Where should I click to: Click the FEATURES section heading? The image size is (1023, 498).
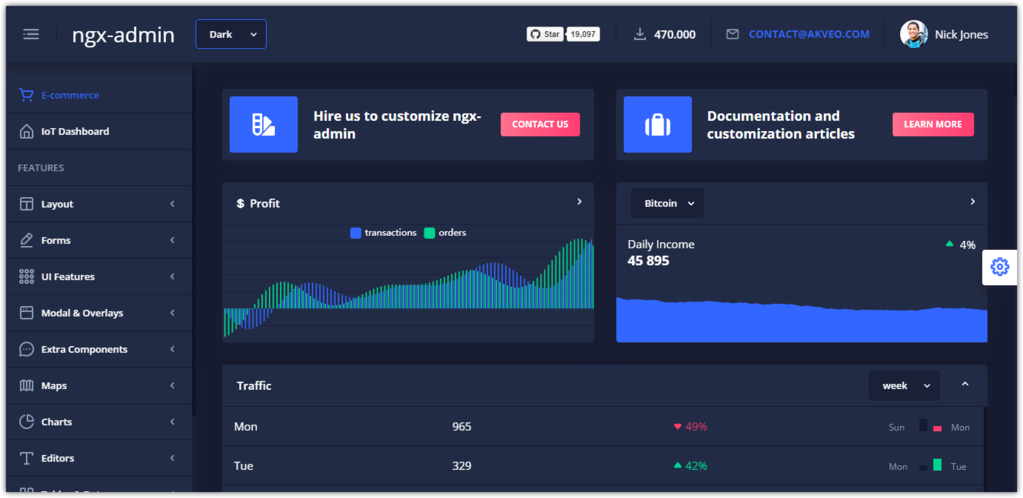pyautogui.click(x=41, y=168)
